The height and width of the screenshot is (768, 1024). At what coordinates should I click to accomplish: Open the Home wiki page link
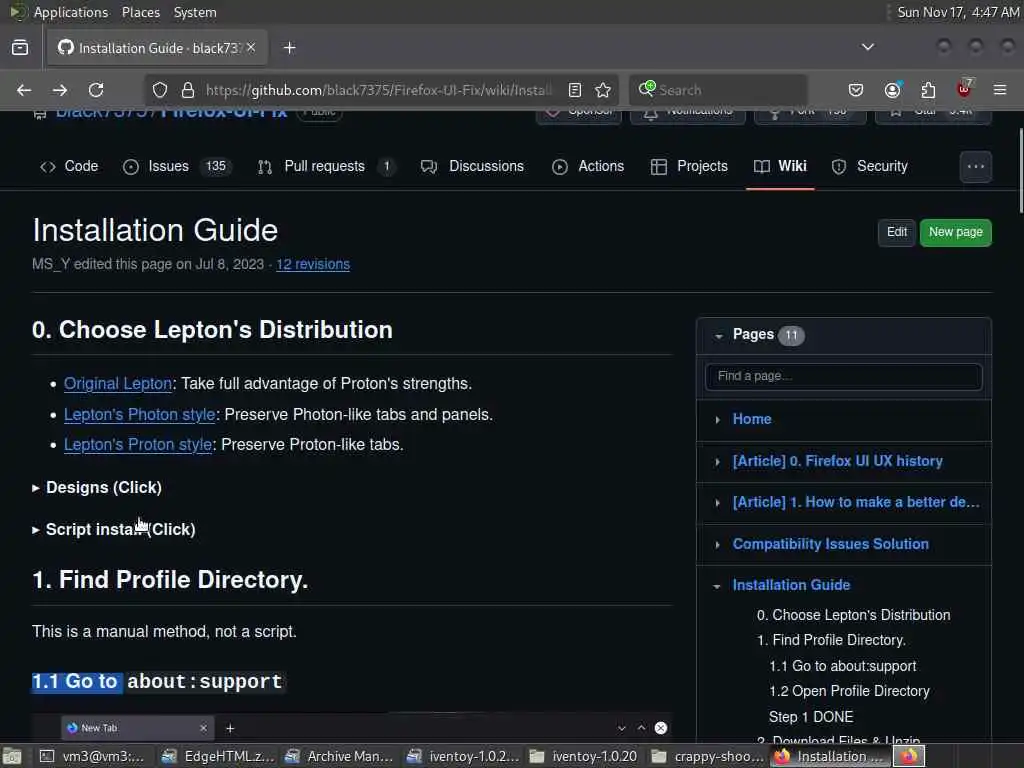[752, 419]
